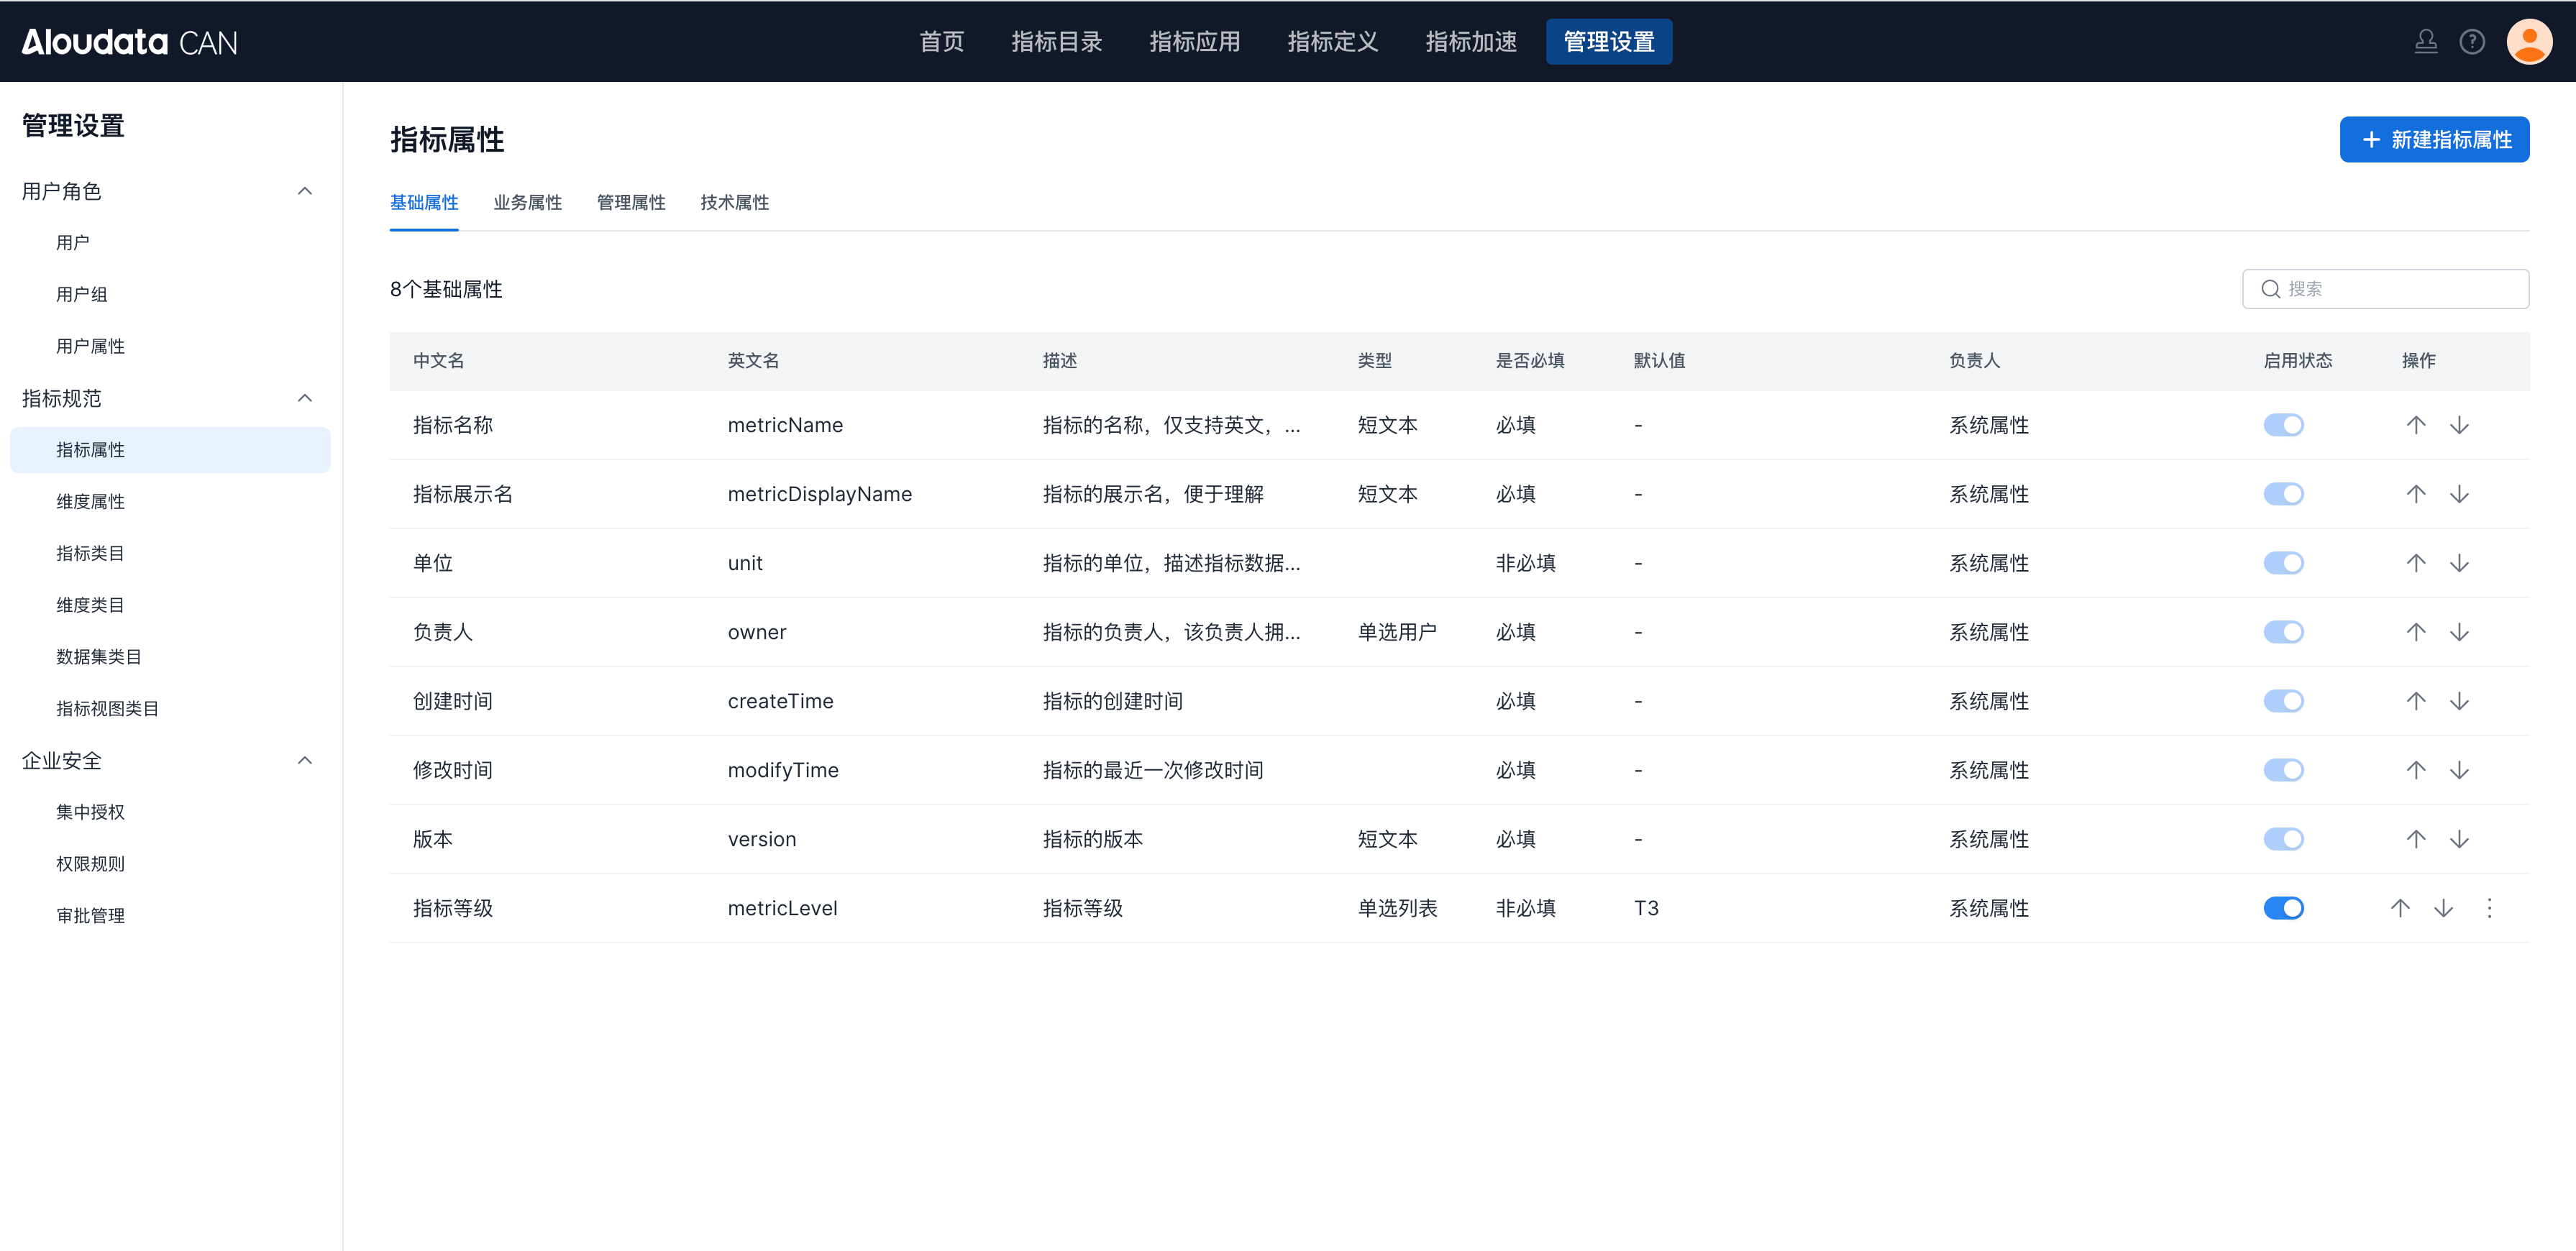2576x1251 pixels.
Task: Move metricName row up with arrow
Action: [x=2415, y=425]
